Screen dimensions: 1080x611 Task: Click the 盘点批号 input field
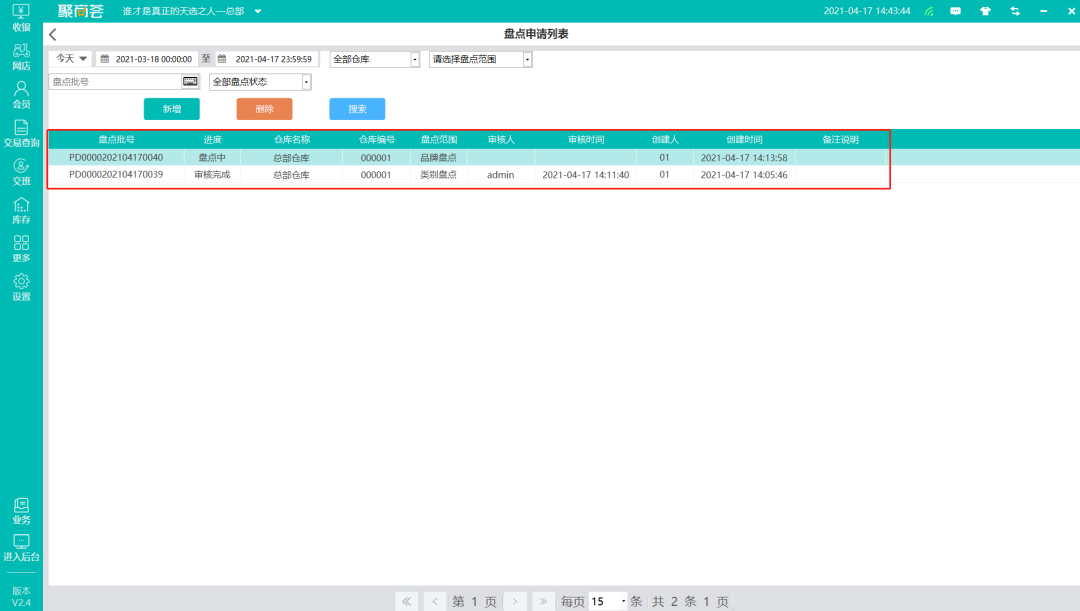point(114,82)
